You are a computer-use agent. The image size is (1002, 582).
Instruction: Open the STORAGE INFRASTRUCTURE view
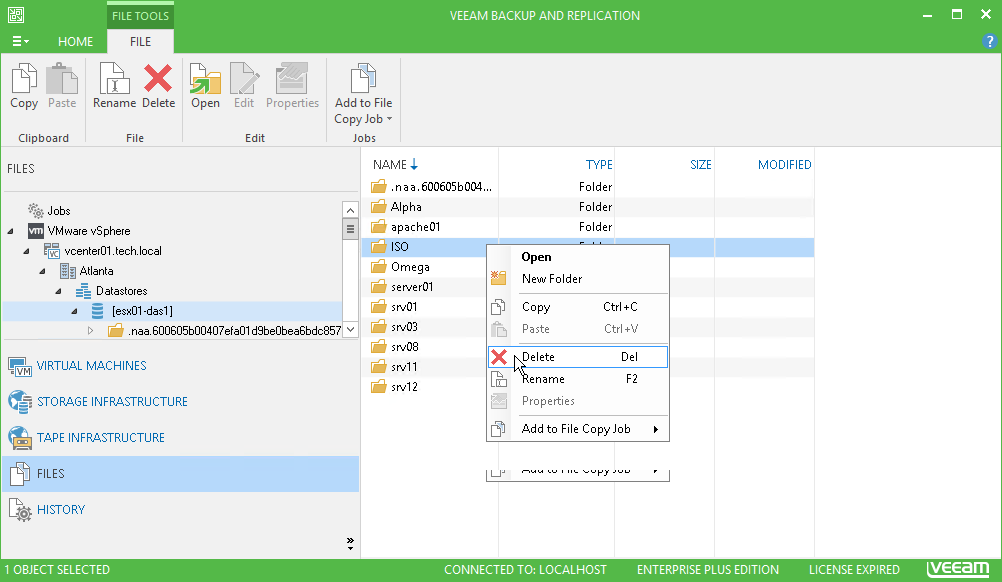[112, 401]
